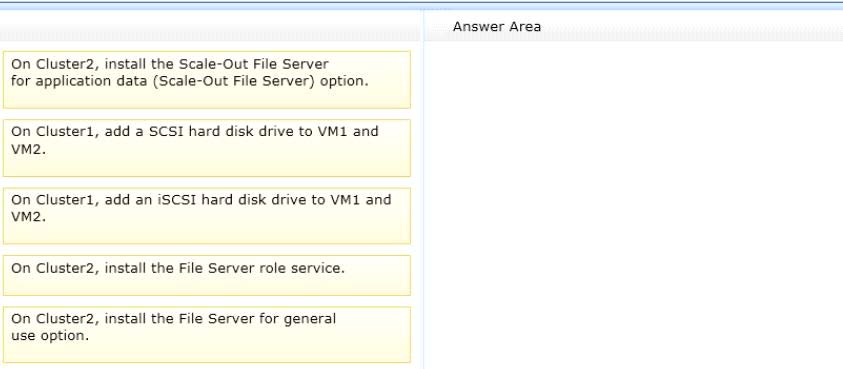This screenshot has width=843, height=369.
Task: Select 'File Server for general use option' box
Action: [x=206, y=335]
